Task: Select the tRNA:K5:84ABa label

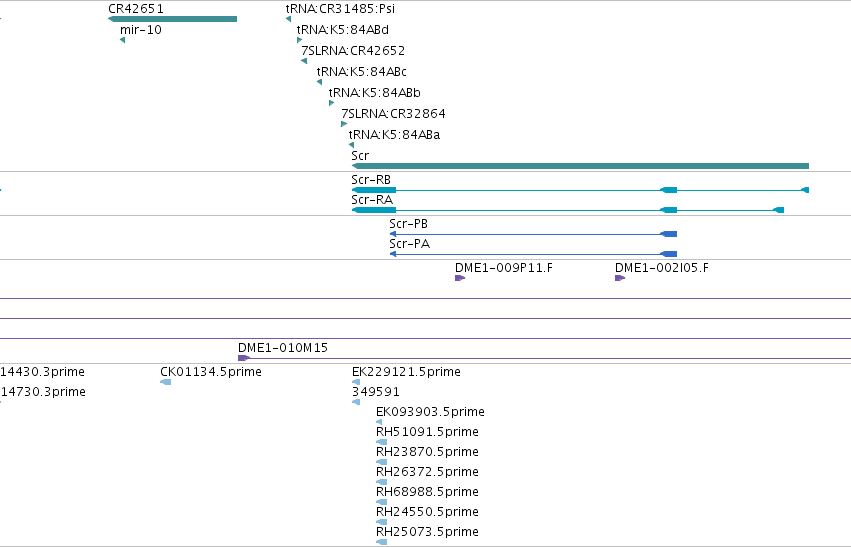Action: pos(394,135)
